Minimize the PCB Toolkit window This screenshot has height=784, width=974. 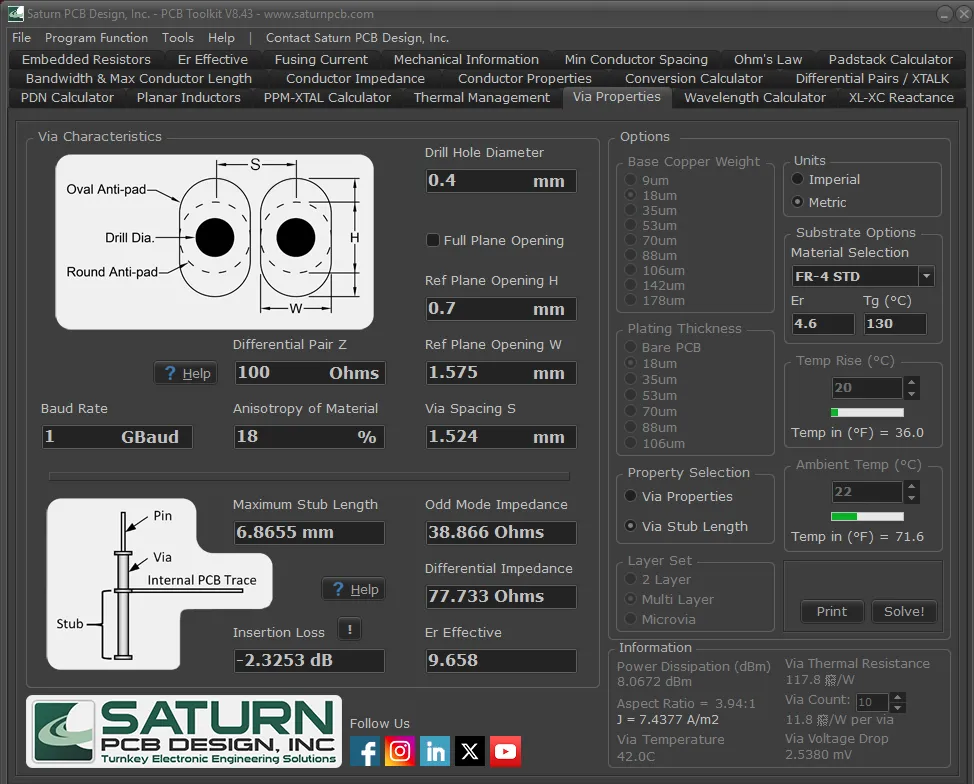tap(944, 14)
